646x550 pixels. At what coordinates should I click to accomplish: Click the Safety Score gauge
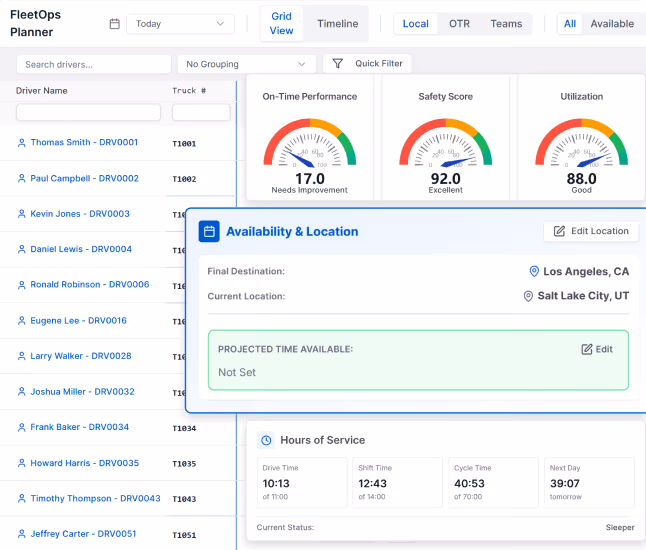[x=445, y=143]
